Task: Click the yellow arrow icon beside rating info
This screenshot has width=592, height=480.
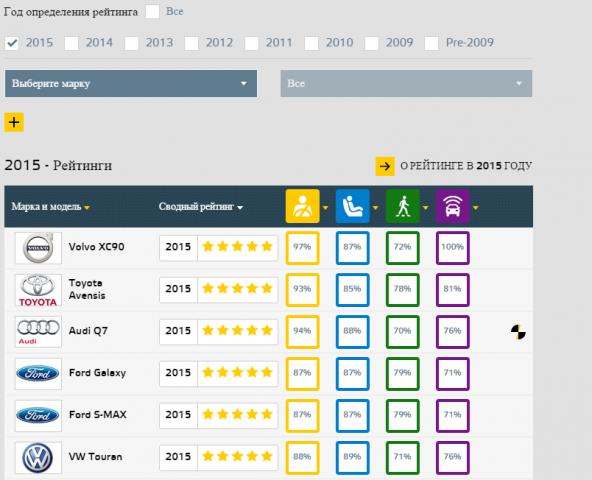Action: point(385,166)
